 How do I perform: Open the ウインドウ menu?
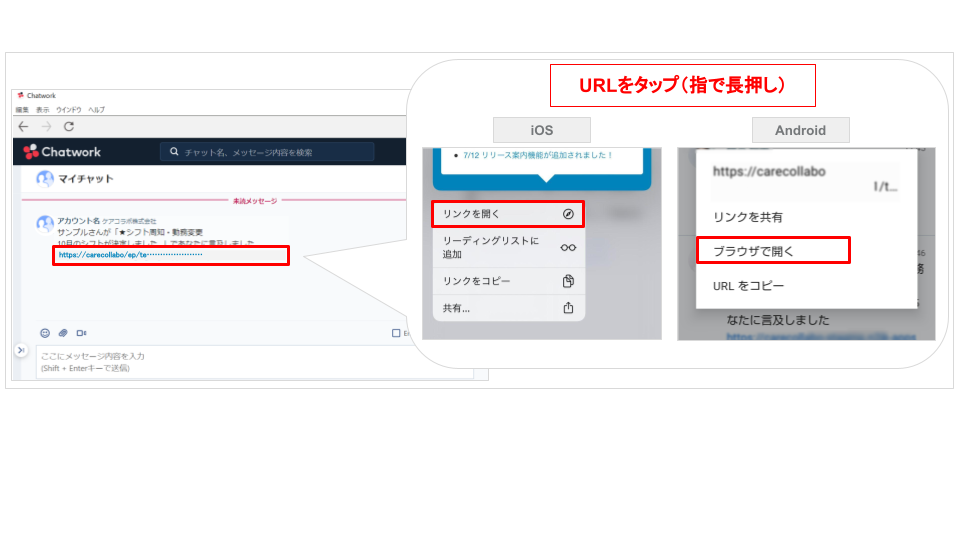tap(69, 110)
